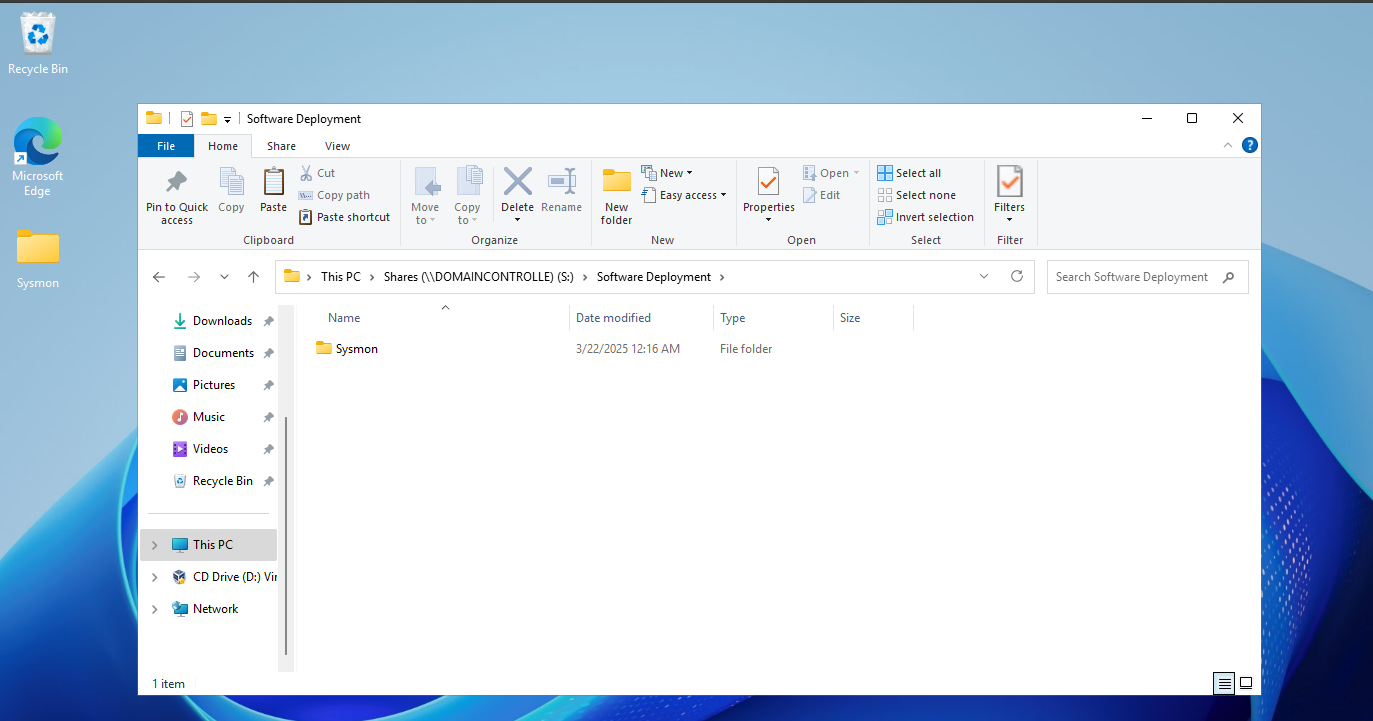This screenshot has height=721, width=1373.
Task: Expand the This PC tree node
Action: click(x=154, y=545)
